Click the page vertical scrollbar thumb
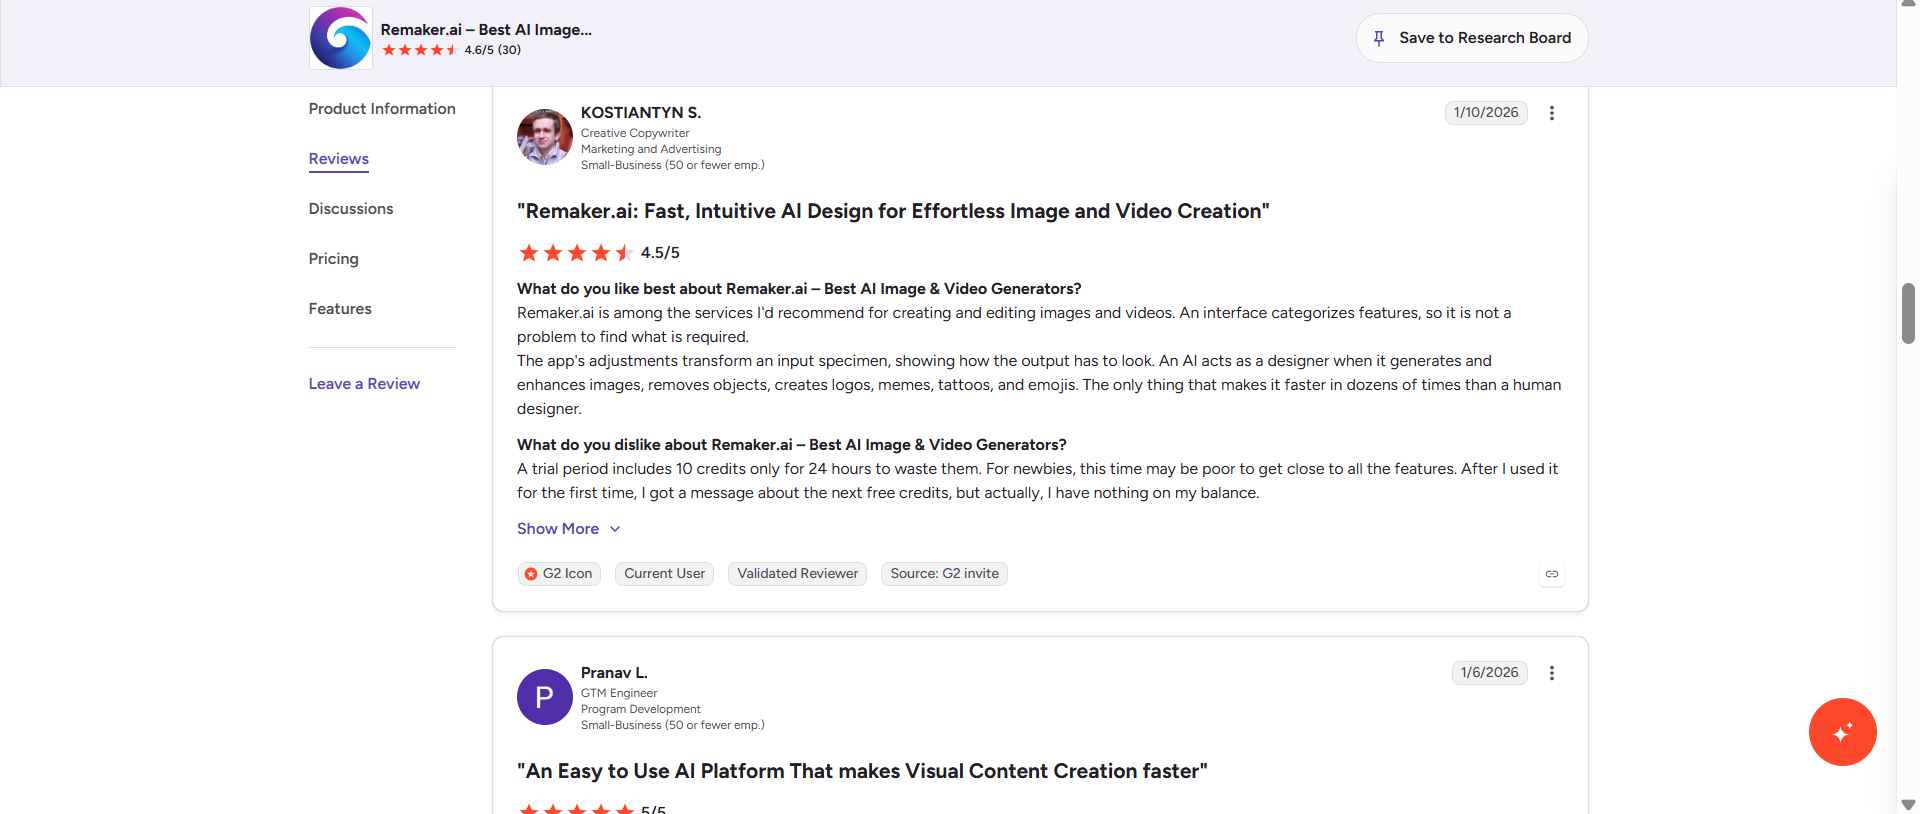Viewport: 1920px width, 814px height. (x=1908, y=314)
